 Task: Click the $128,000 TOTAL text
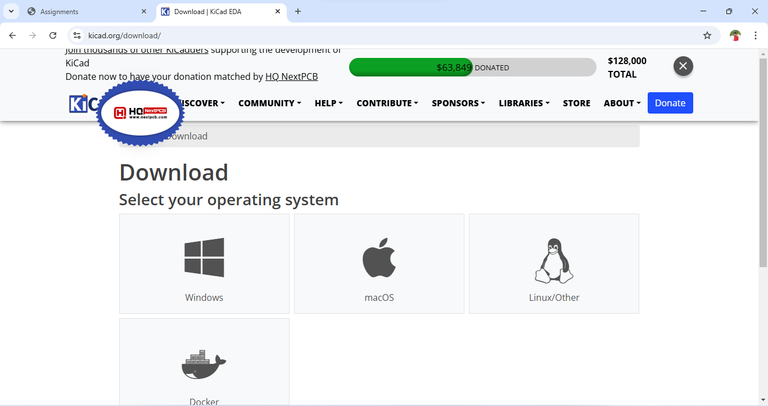pyautogui.click(x=627, y=68)
